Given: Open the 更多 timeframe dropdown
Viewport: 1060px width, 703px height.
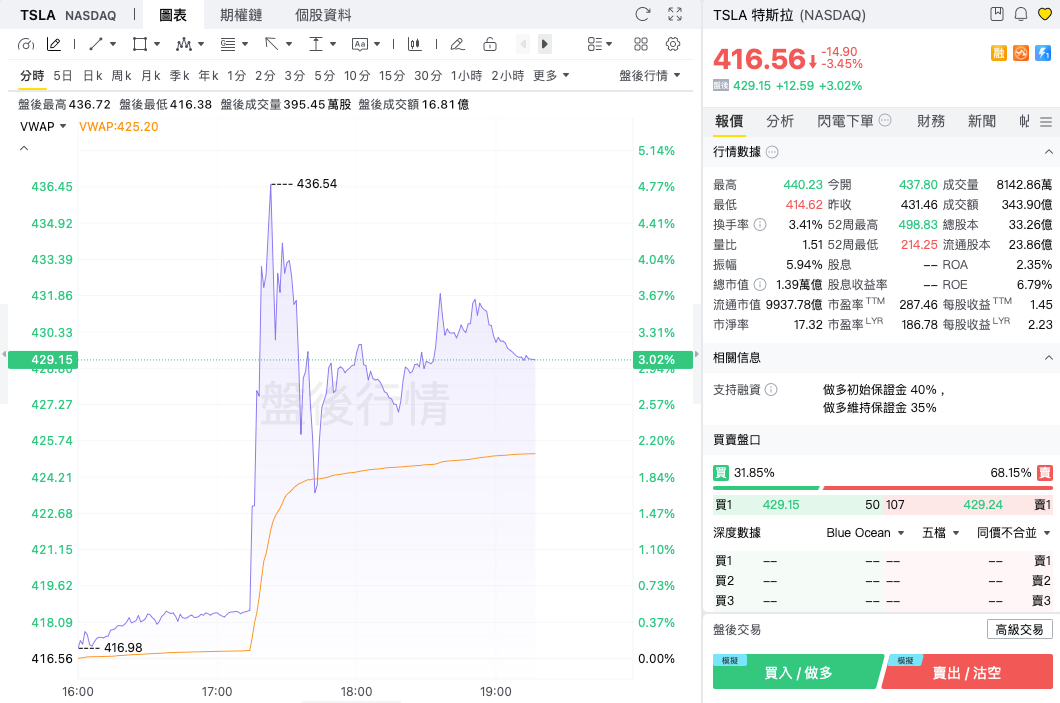Looking at the screenshot, I should [551, 76].
